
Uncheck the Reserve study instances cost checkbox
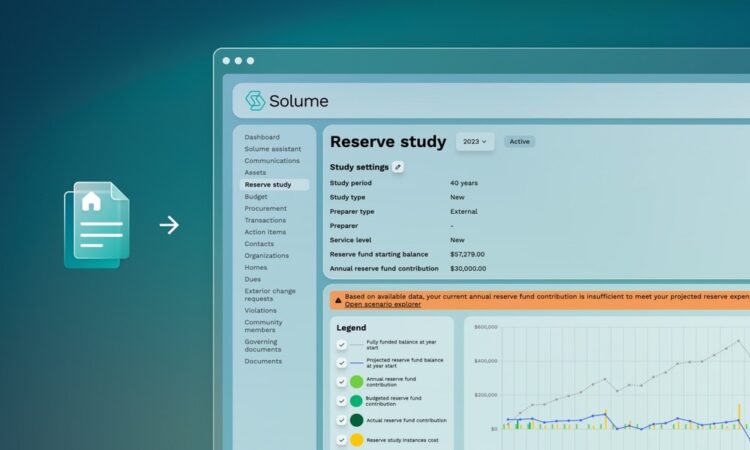(341, 439)
